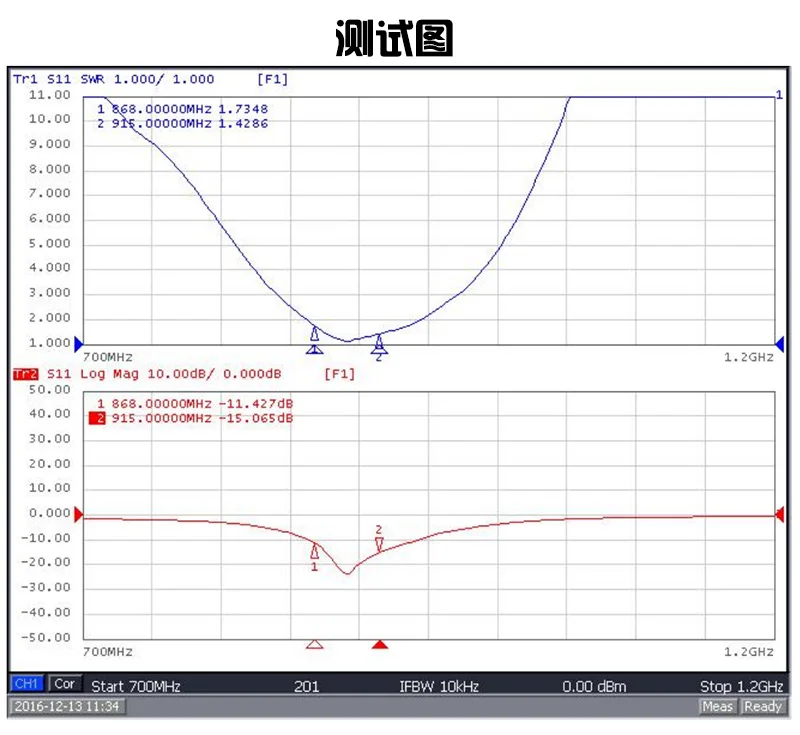Click -50.00 bottom scale value on Log Mag axis
This screenshot has width=800, height=735.
[x=46, y=638]
